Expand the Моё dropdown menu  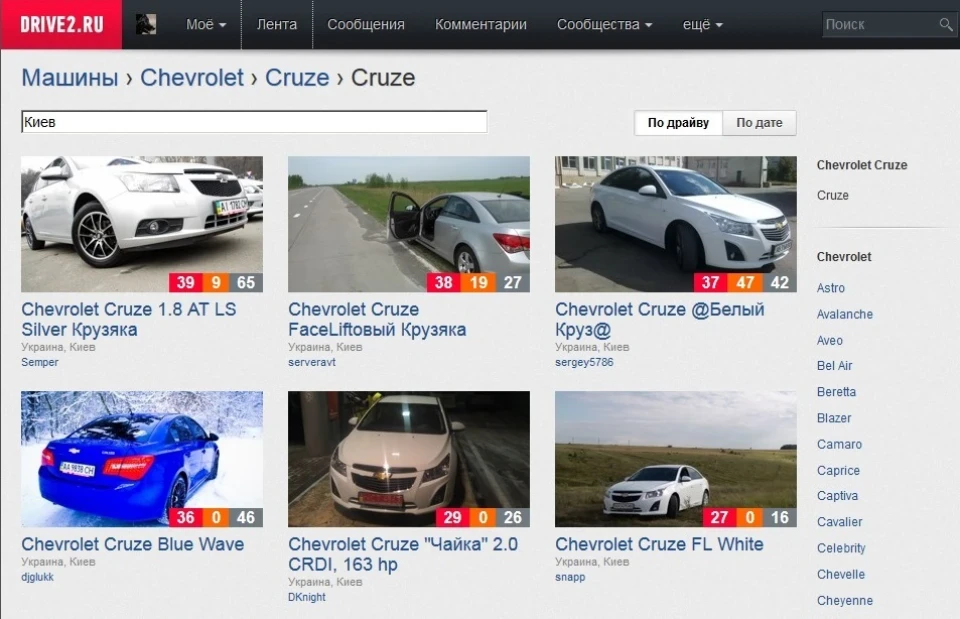(206, 24)
